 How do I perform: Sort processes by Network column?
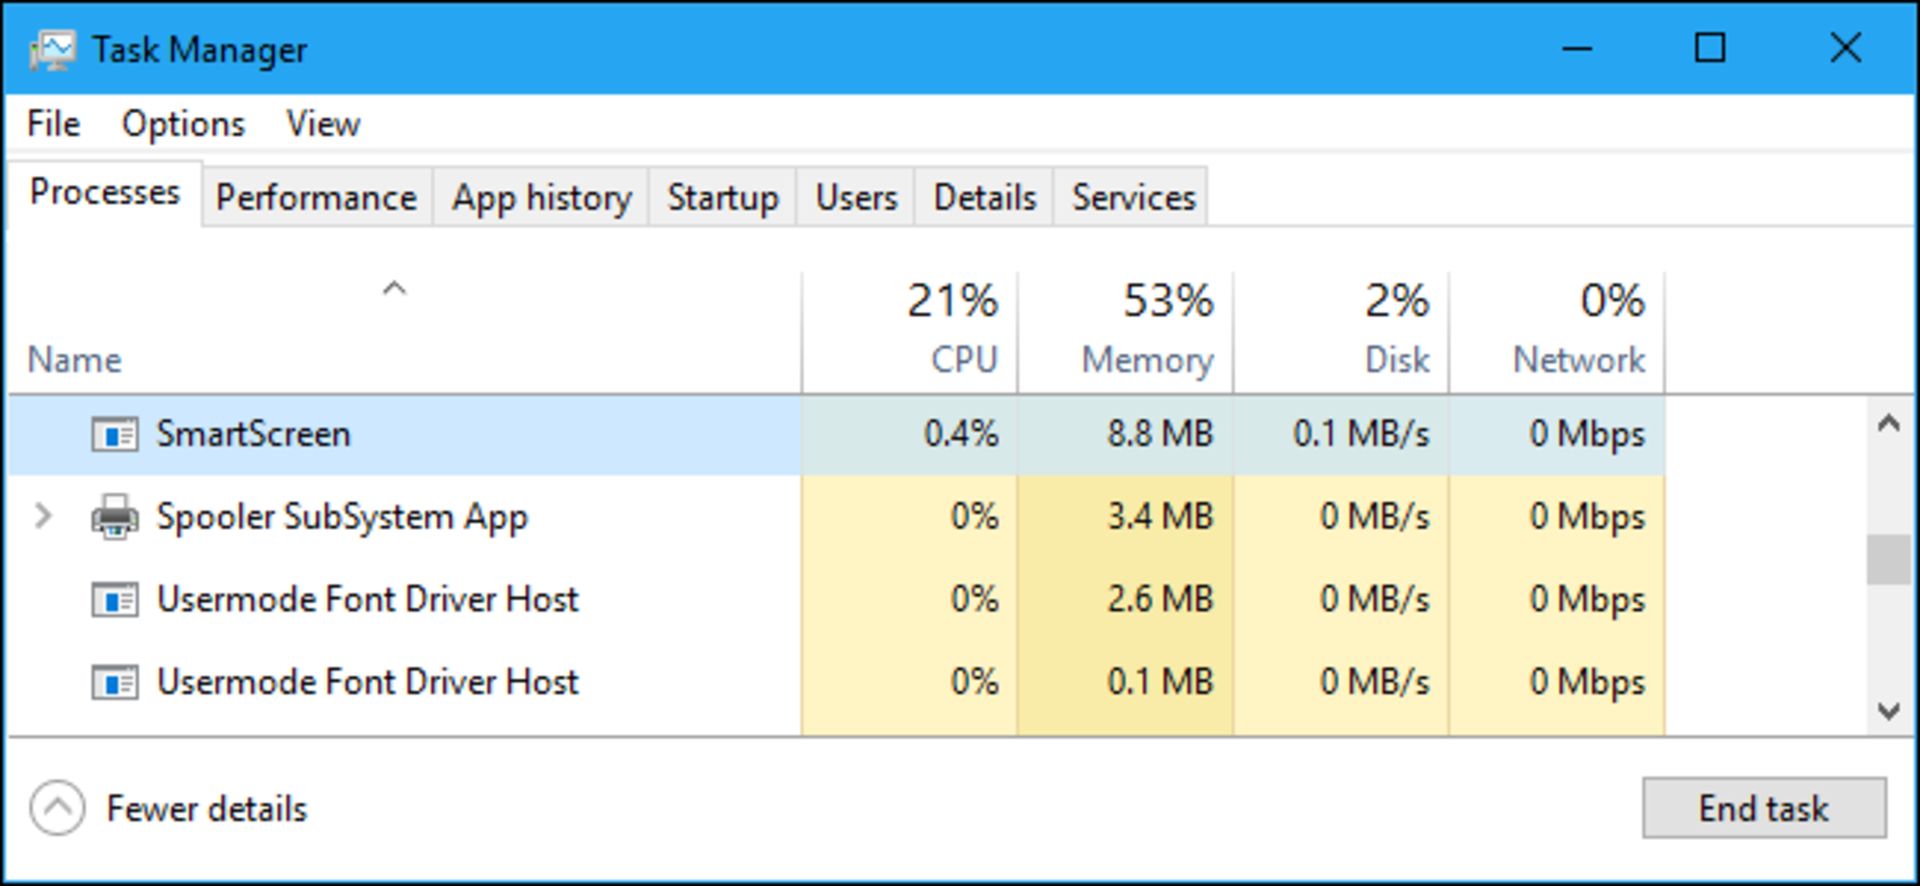(1558, 331)
